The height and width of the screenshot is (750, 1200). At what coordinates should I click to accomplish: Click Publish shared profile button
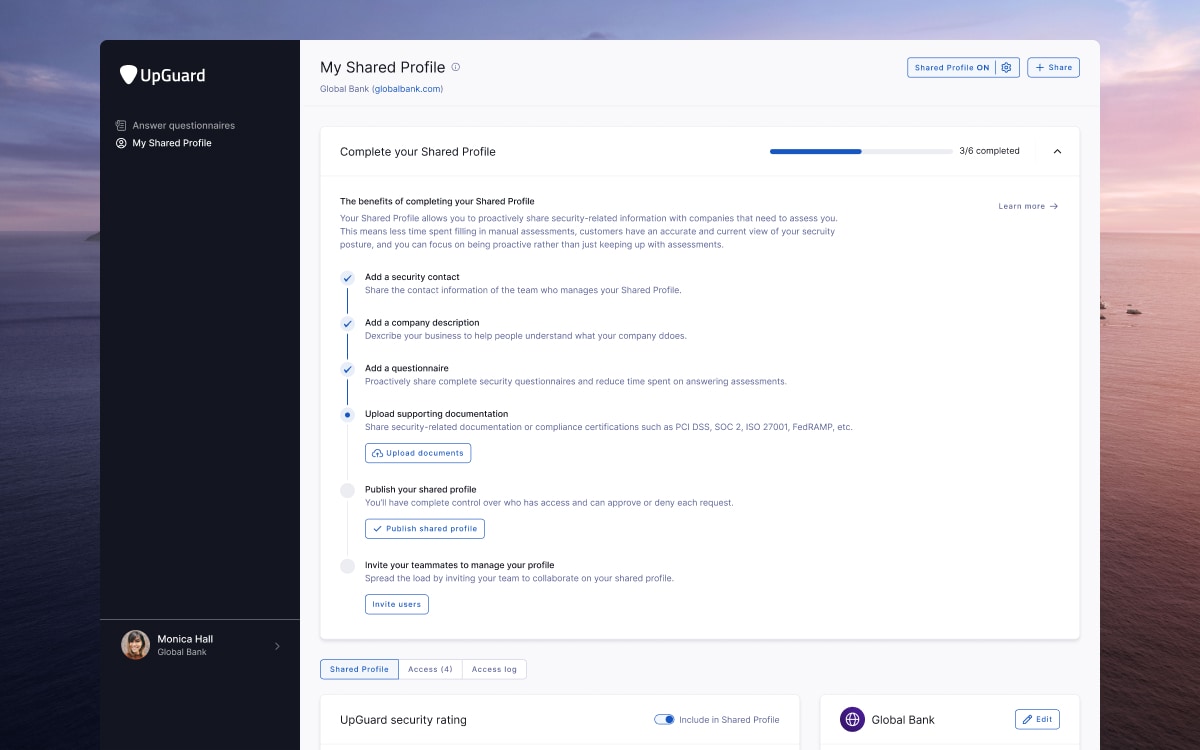coord(425,529)
